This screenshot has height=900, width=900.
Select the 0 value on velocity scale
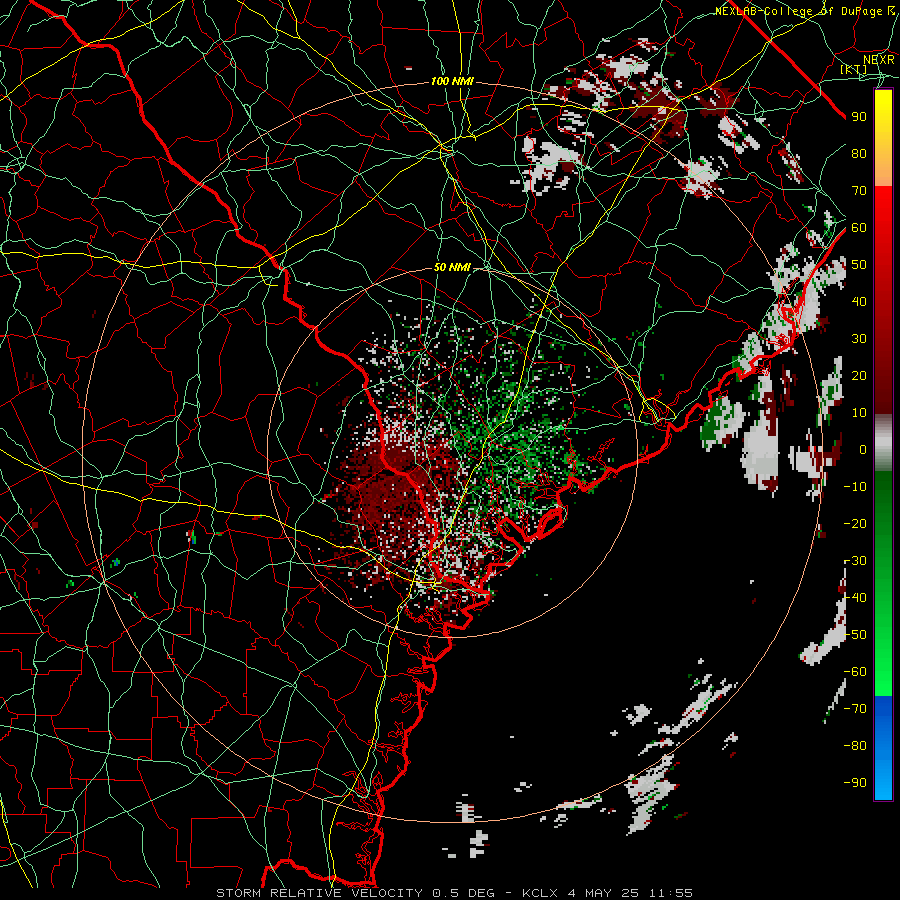[x=863, y=449]
